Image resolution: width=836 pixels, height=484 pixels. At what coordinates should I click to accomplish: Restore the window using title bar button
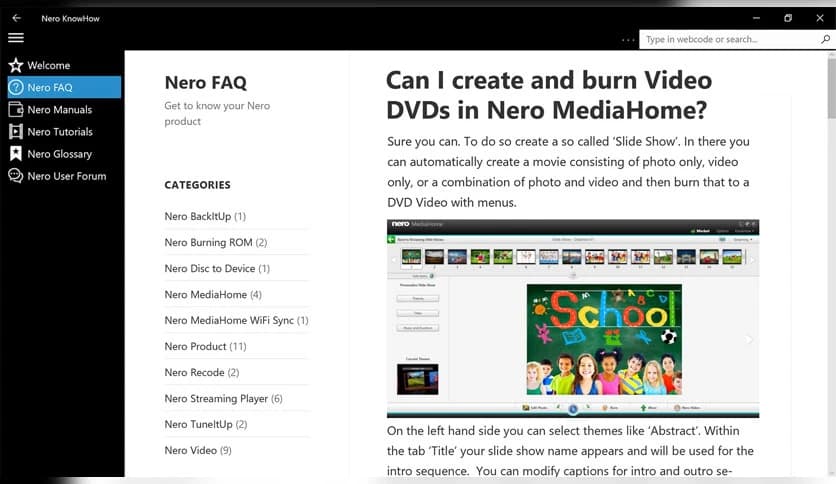pos(788,18)
